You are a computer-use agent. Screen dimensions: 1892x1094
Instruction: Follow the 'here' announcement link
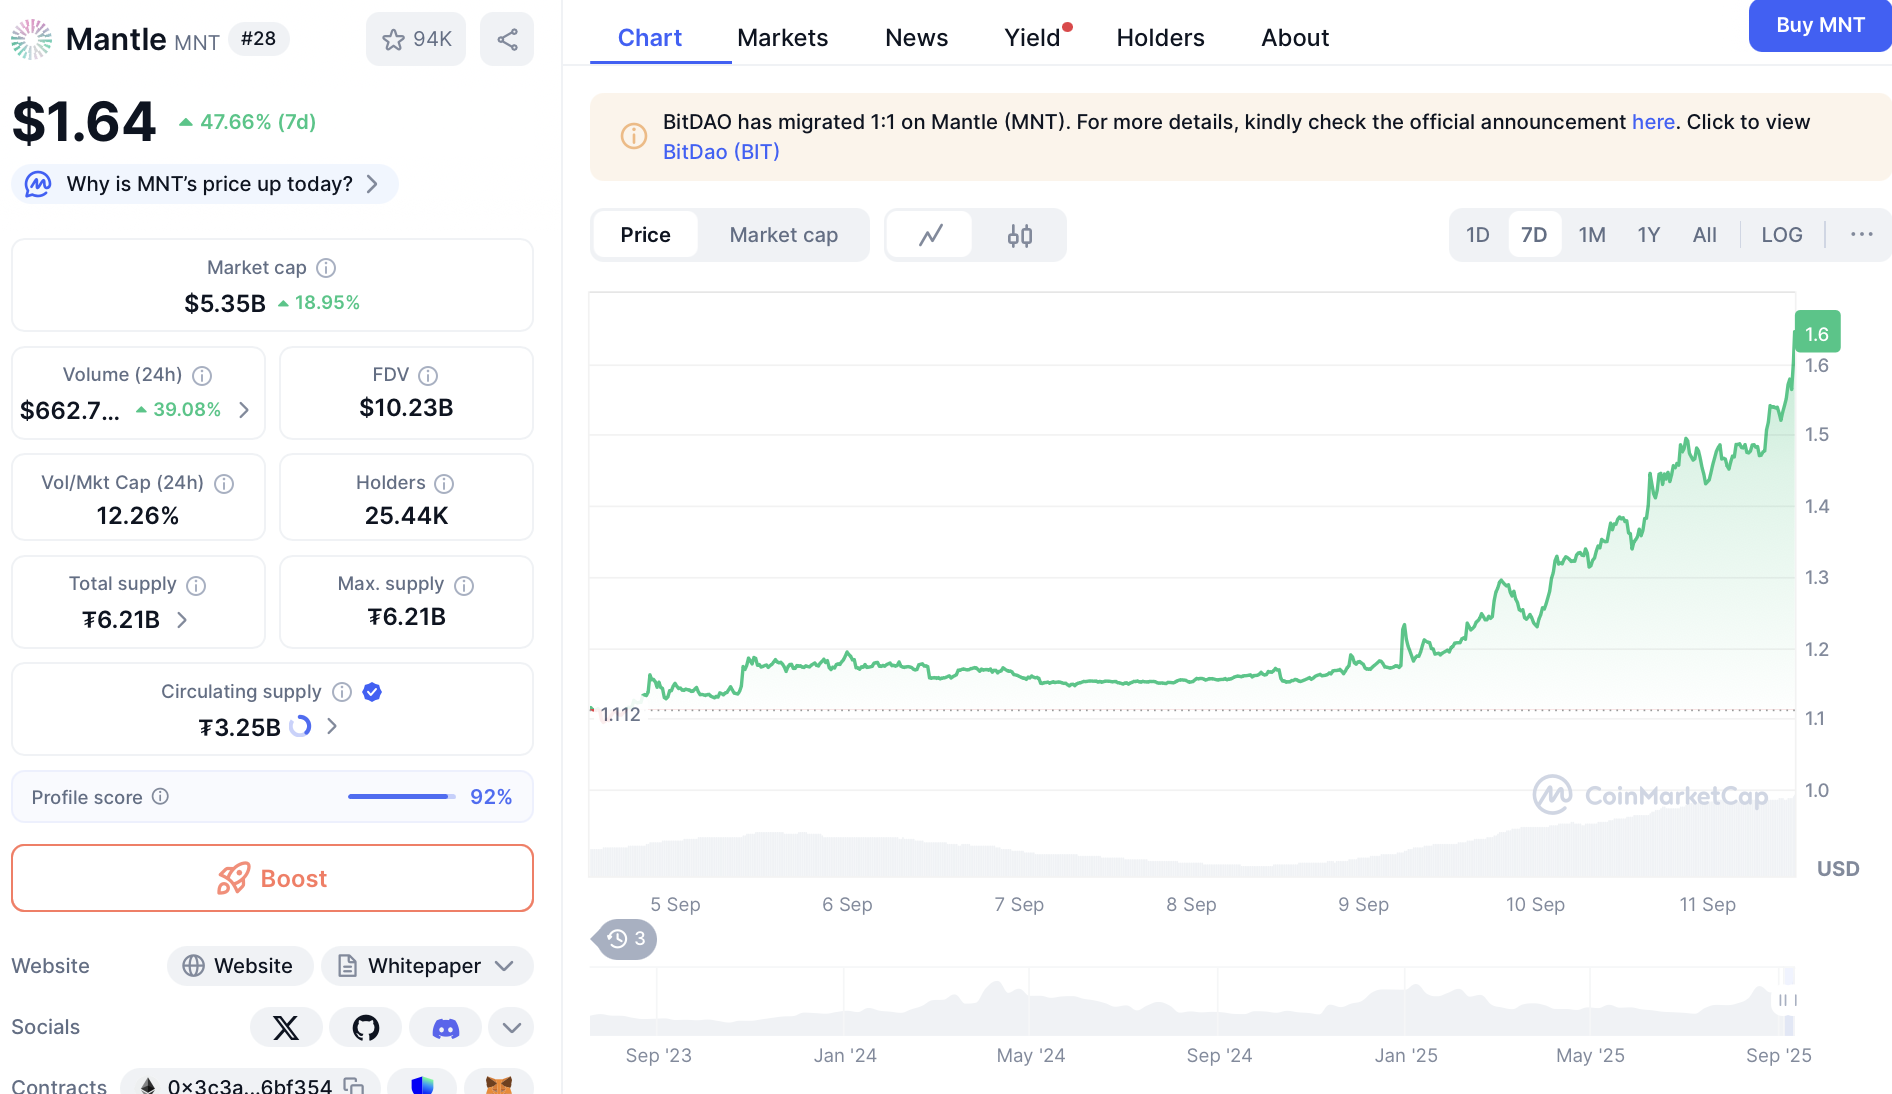[1653, 122]
